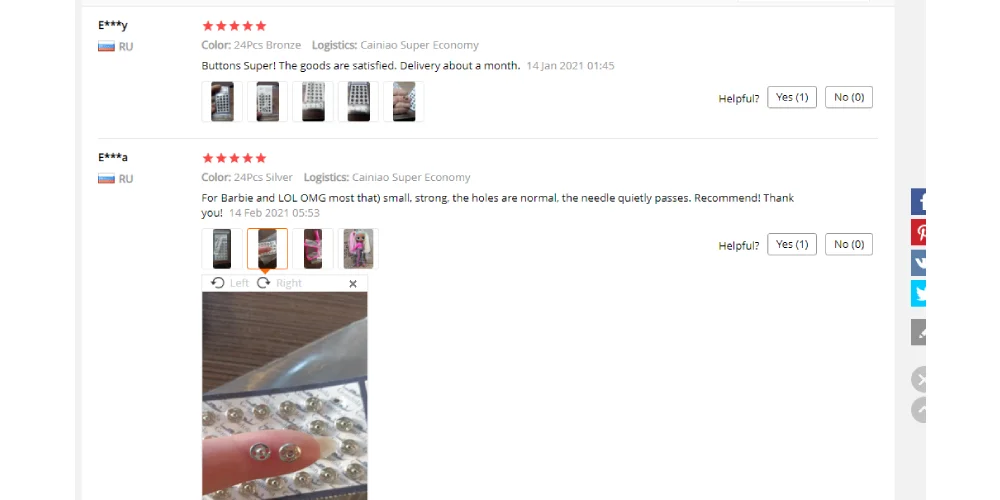Click the gray back-to-top arrow icon
This screenshot has height=500, width=1000.
[918, 409]
